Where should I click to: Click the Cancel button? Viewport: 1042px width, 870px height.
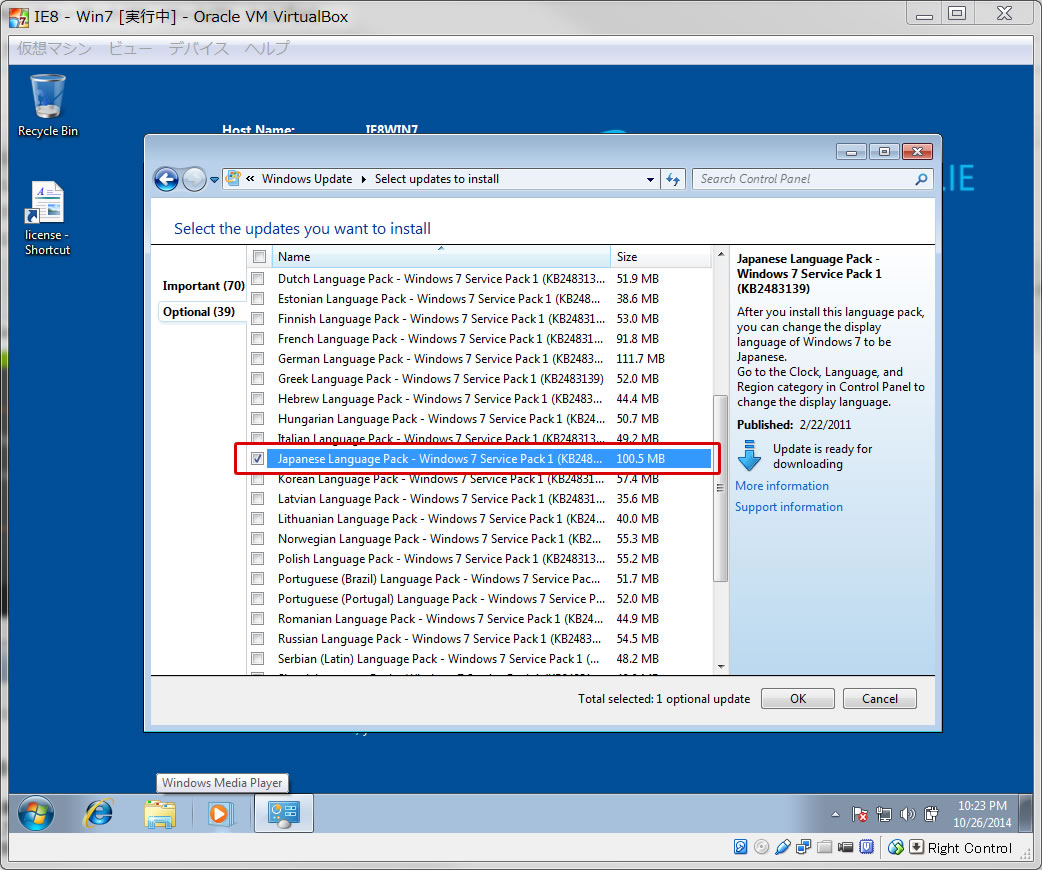tap(879, 699)
